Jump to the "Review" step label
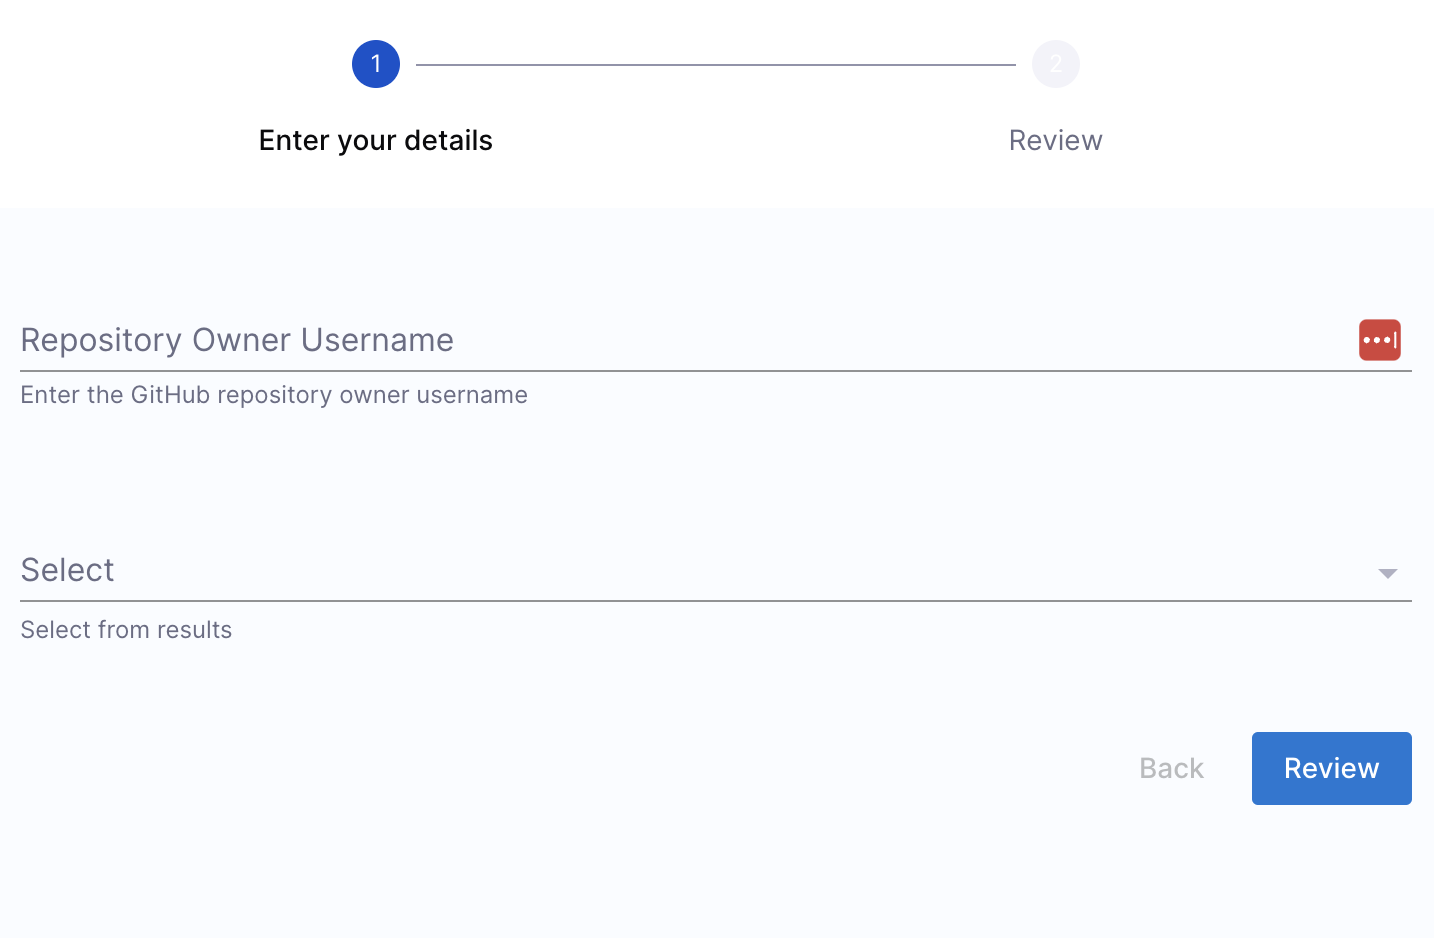The width and height of the screenshot is (1434, 938). tap(1055, 140)
